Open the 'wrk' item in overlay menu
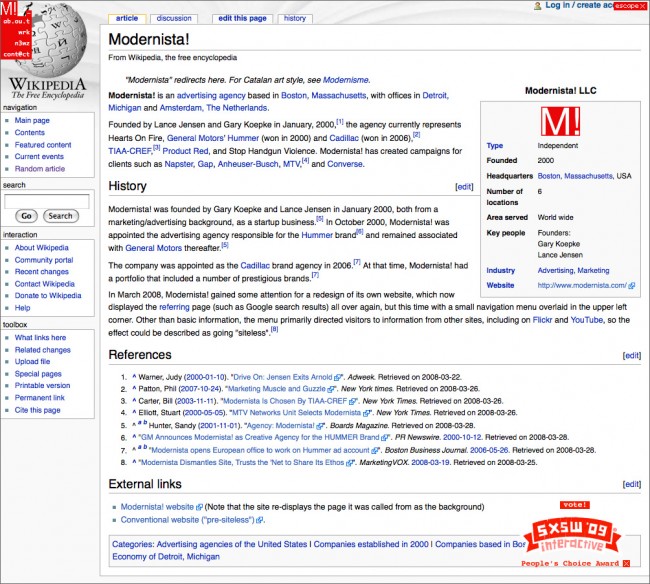 24,32
